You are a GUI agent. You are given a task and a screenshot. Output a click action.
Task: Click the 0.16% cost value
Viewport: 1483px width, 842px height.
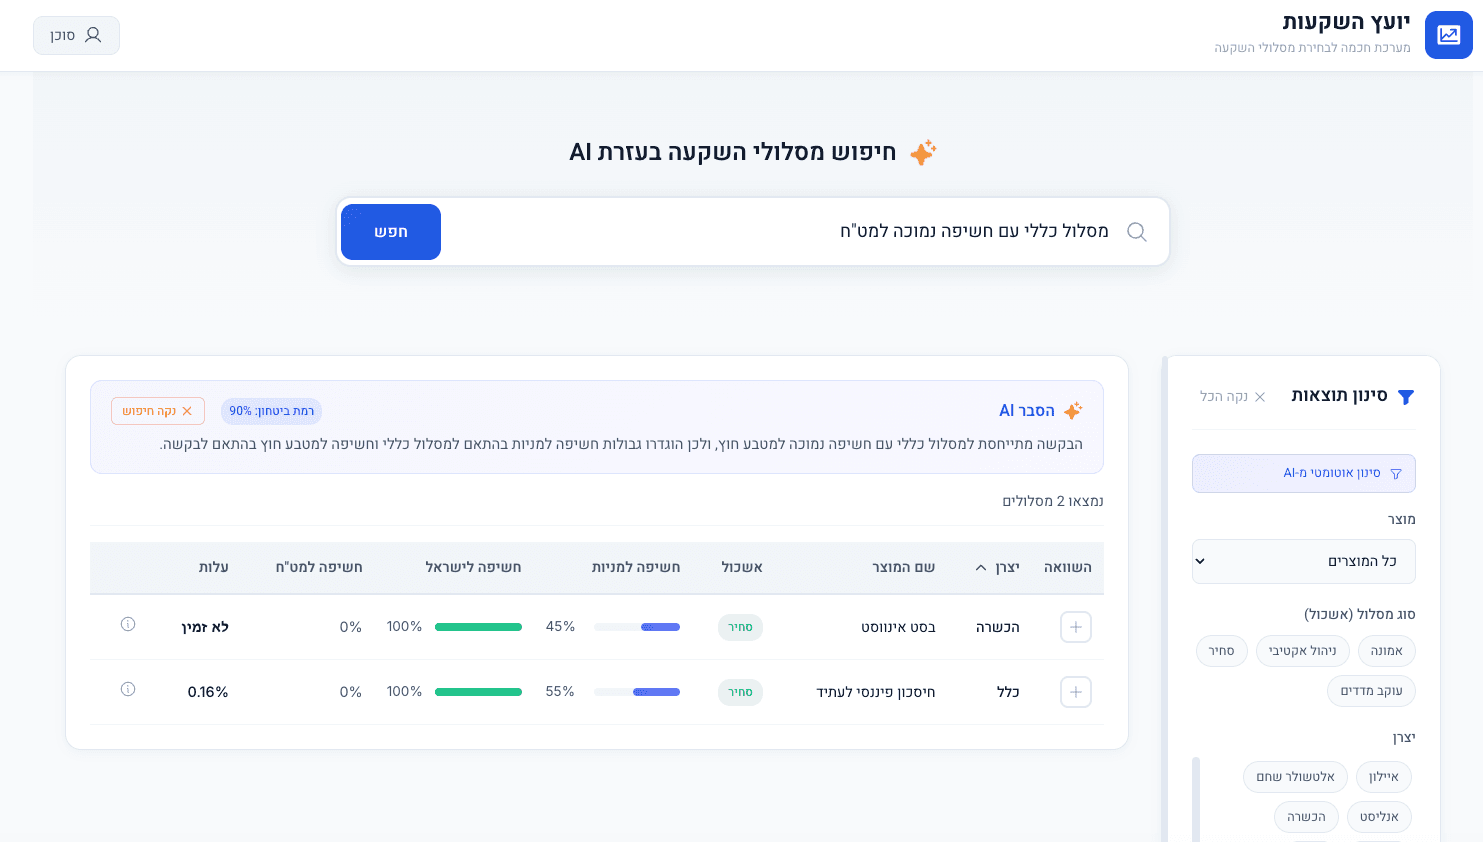point(208,692)
